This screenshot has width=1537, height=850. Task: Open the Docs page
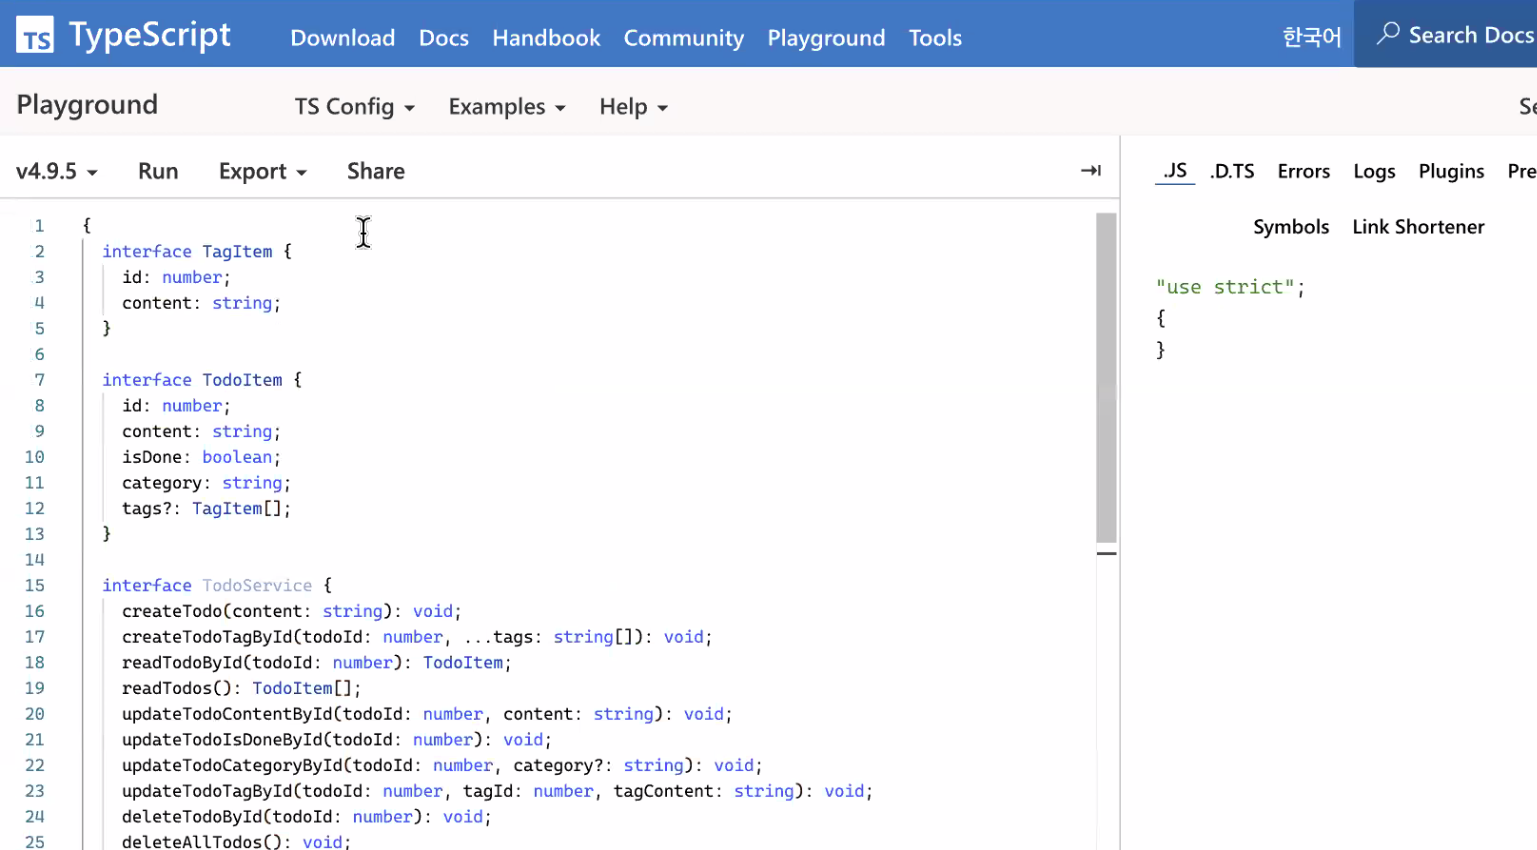click(444, 38)
